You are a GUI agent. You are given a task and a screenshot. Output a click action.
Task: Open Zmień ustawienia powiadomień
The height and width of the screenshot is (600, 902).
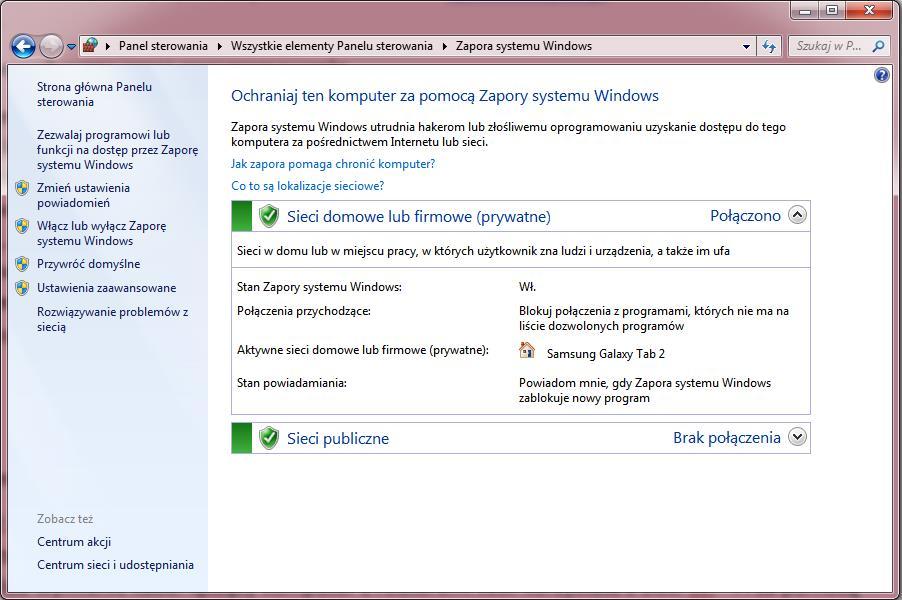click(83, 195)
